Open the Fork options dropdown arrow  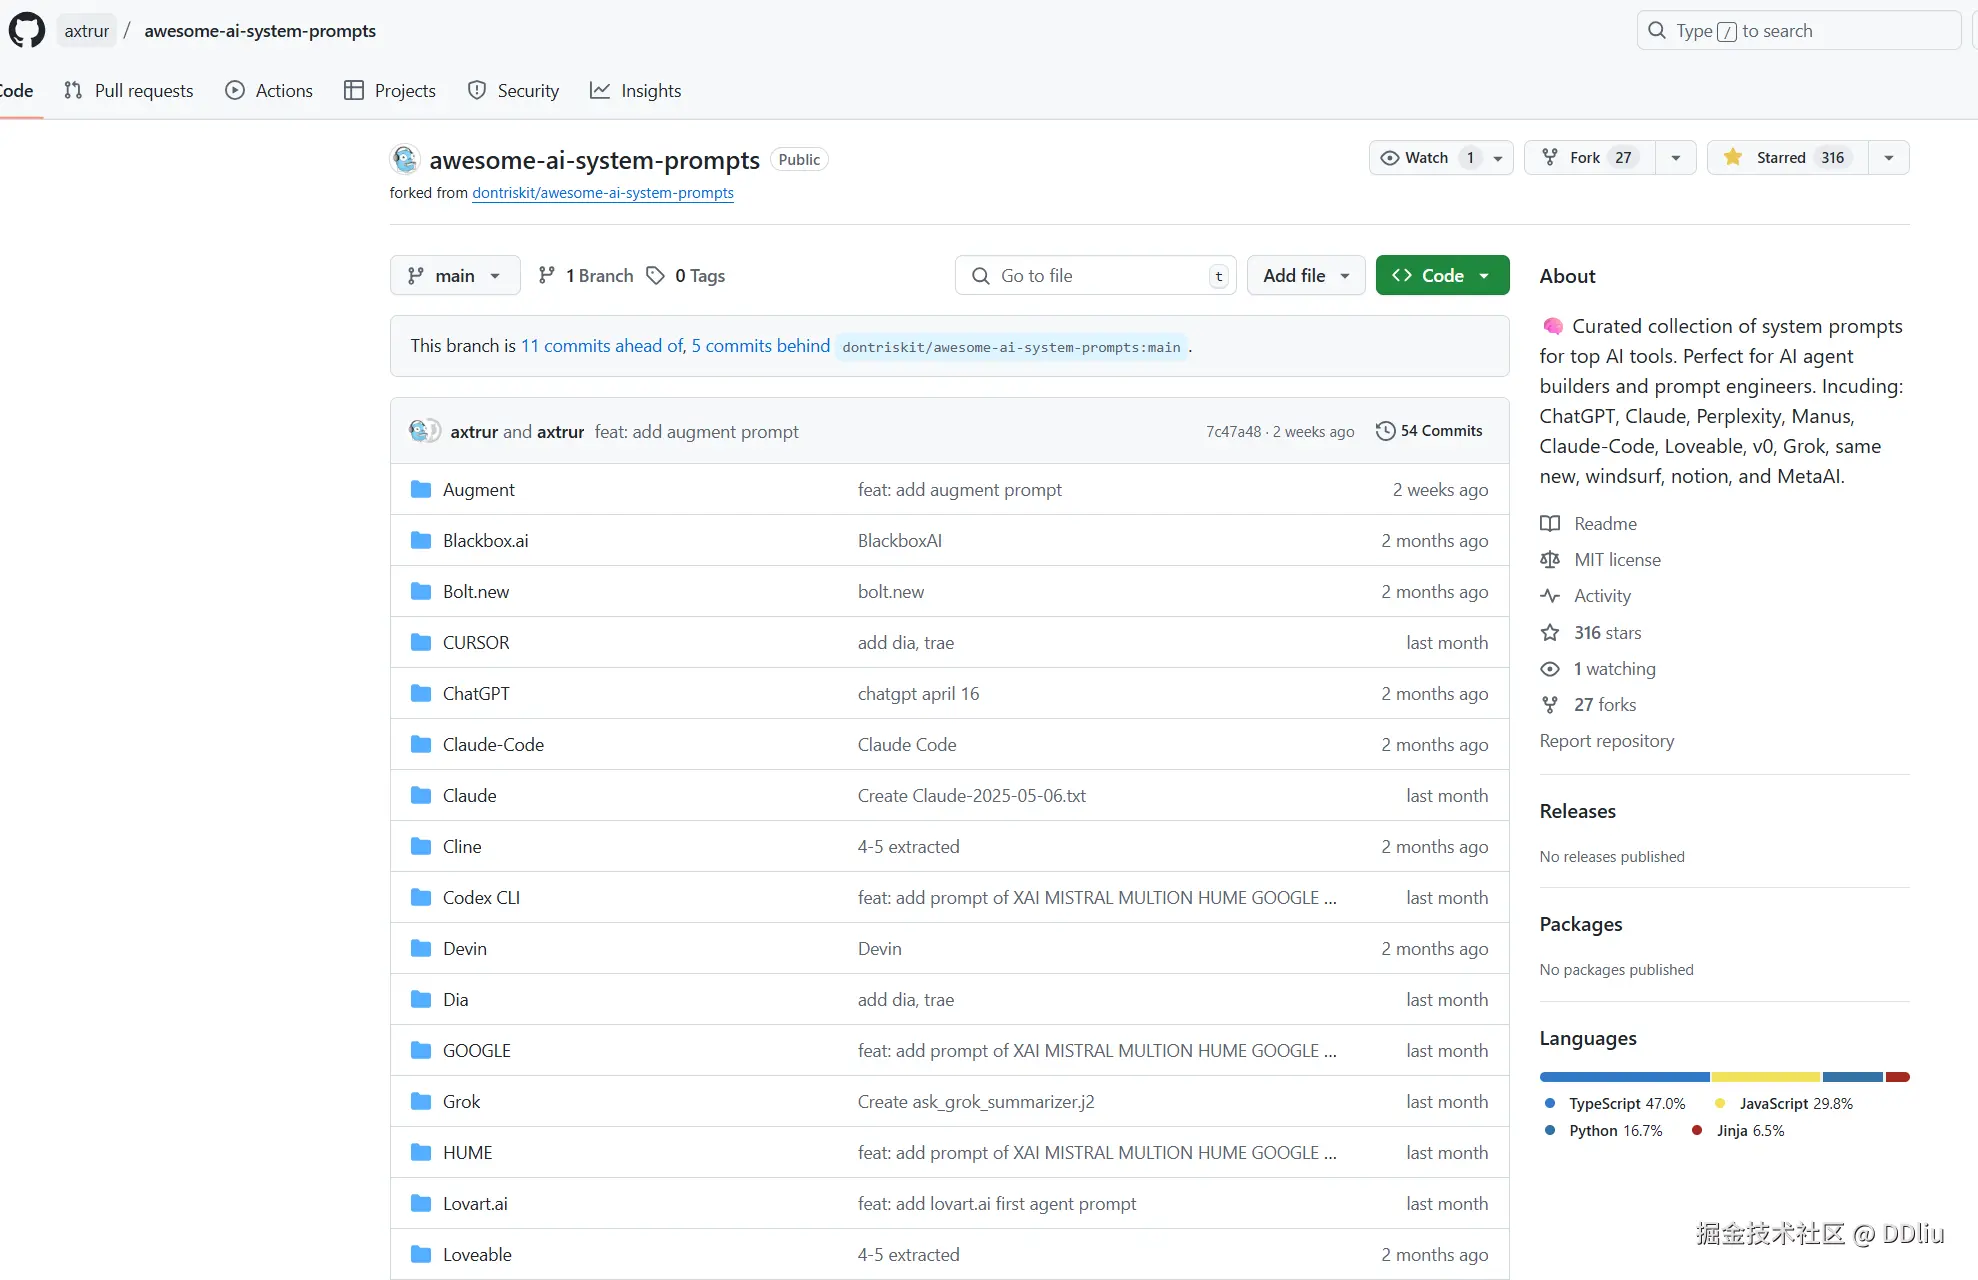[1676, 158]
